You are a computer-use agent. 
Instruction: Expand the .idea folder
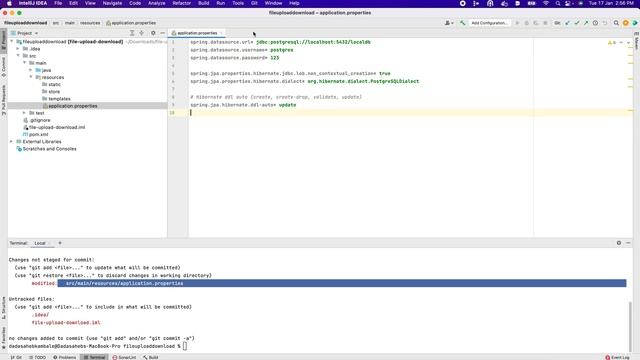[18, 49]
